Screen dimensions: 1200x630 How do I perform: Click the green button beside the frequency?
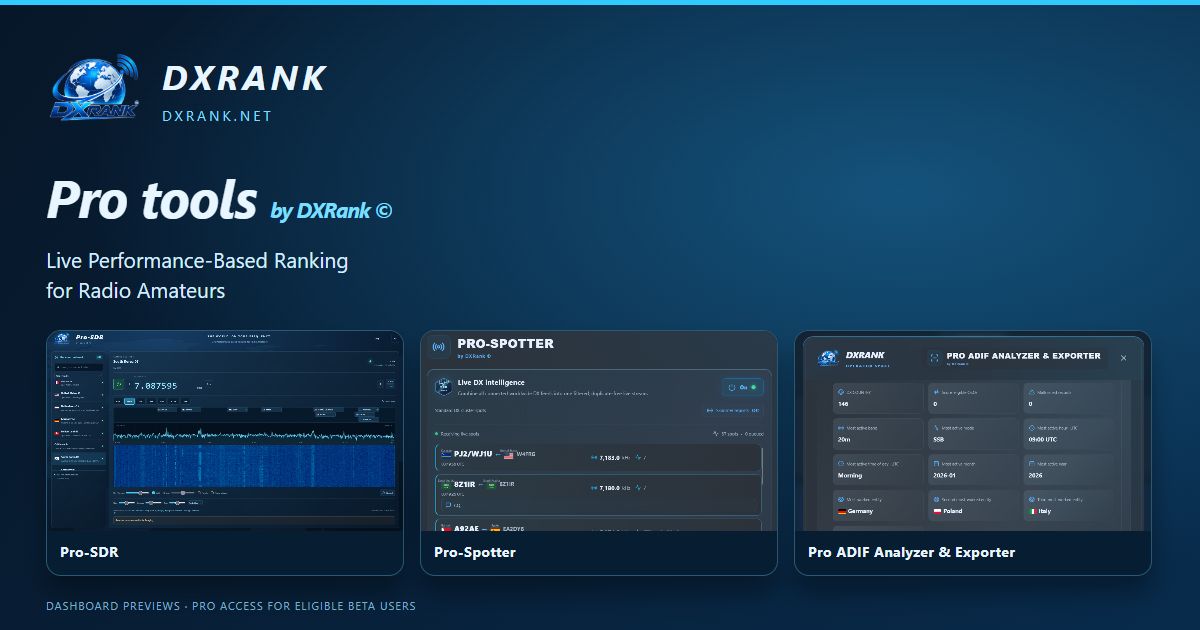coord(119,384)
